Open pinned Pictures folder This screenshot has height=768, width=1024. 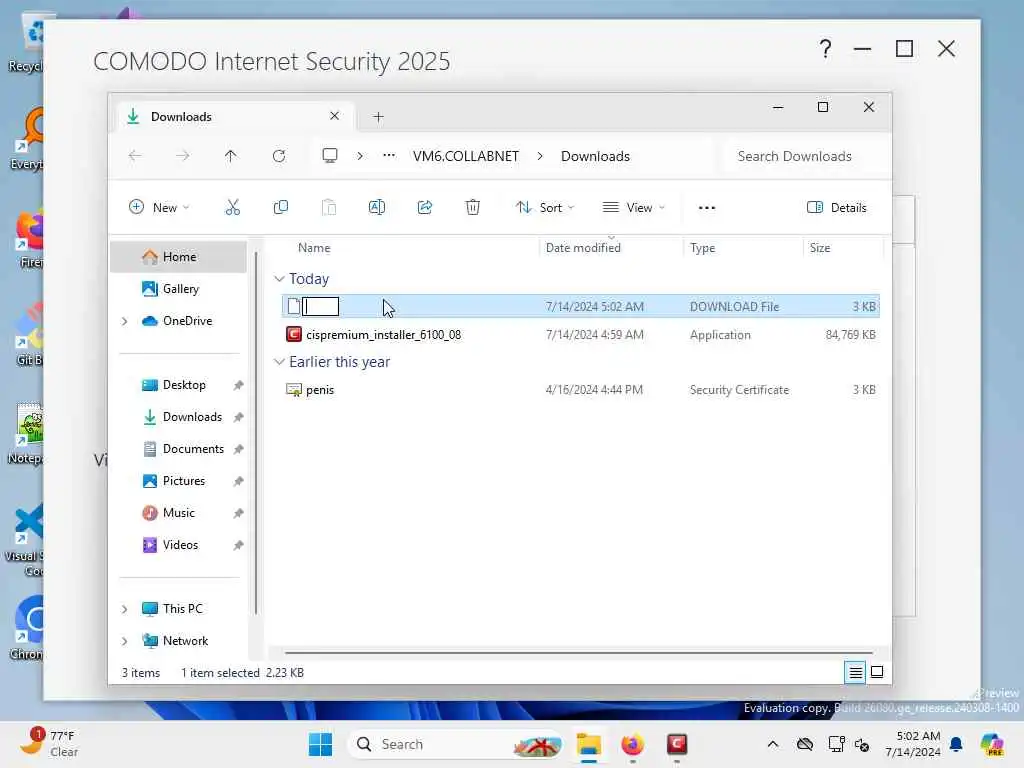click(x=184, y=481)
